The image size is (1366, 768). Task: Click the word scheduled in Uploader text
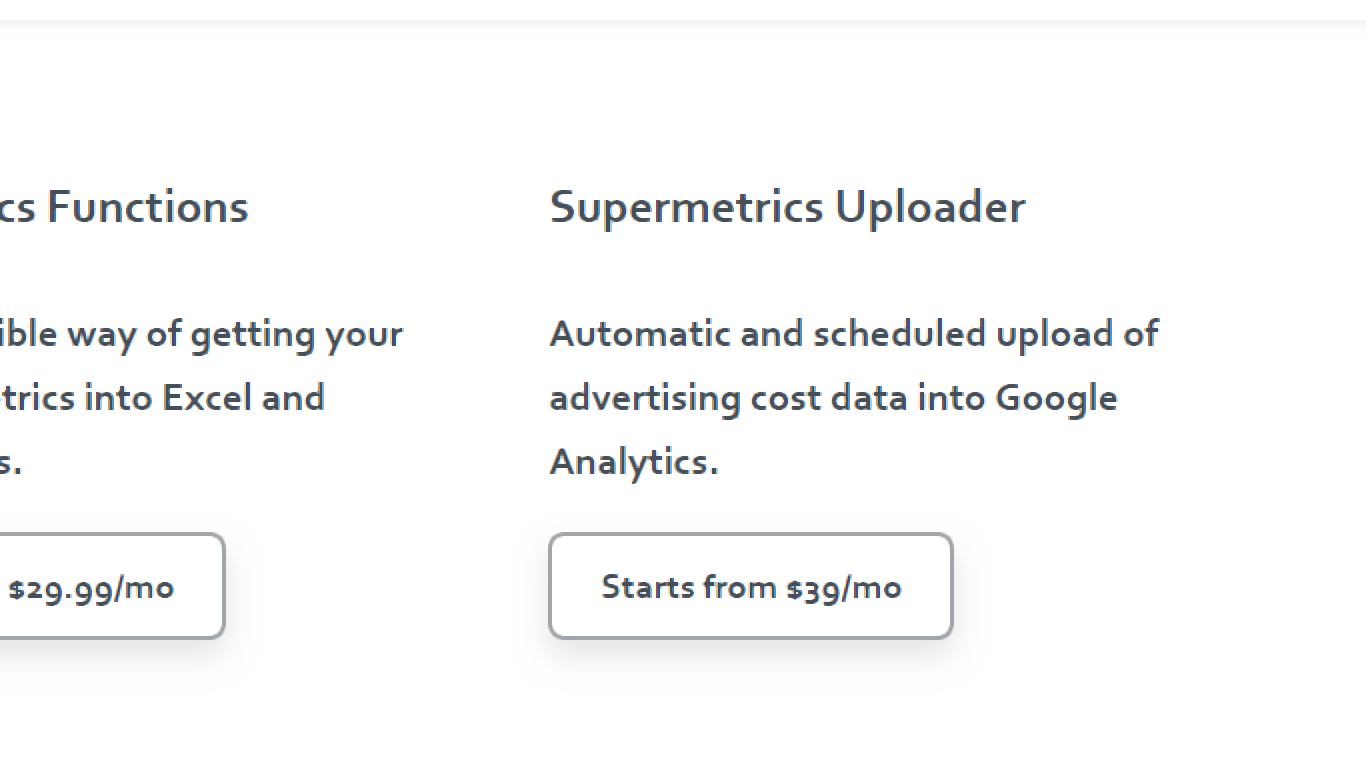point(899,333)
